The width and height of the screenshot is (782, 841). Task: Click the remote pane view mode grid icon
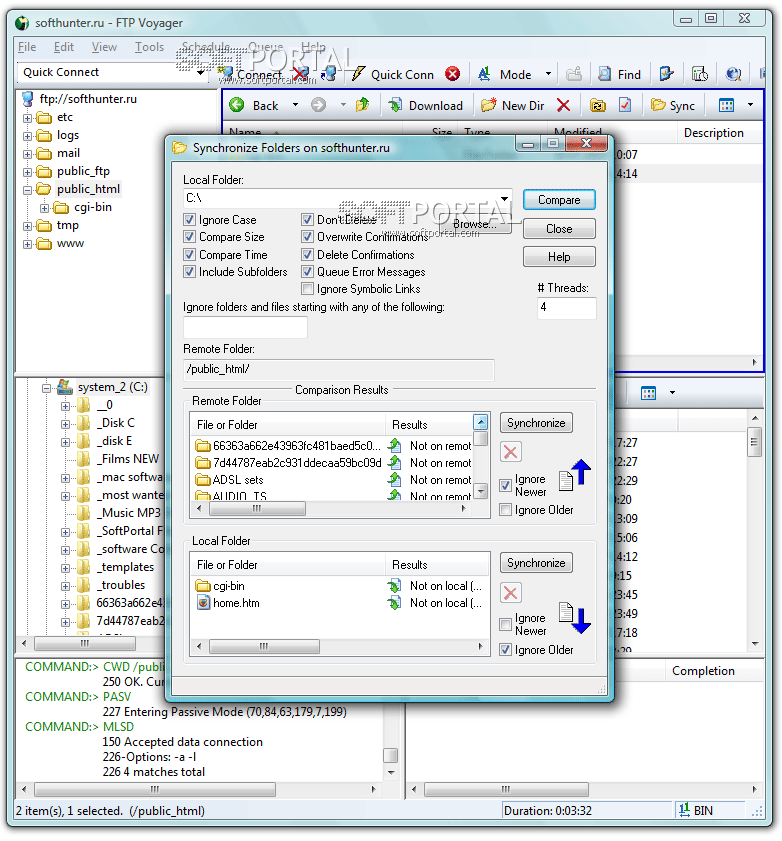click(x=726, y=105)
